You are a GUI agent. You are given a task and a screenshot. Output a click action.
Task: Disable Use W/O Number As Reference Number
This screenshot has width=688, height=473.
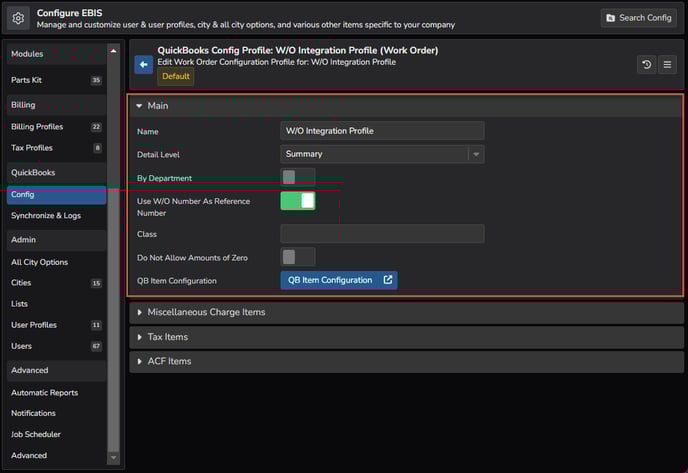click(x=298, y=201)
